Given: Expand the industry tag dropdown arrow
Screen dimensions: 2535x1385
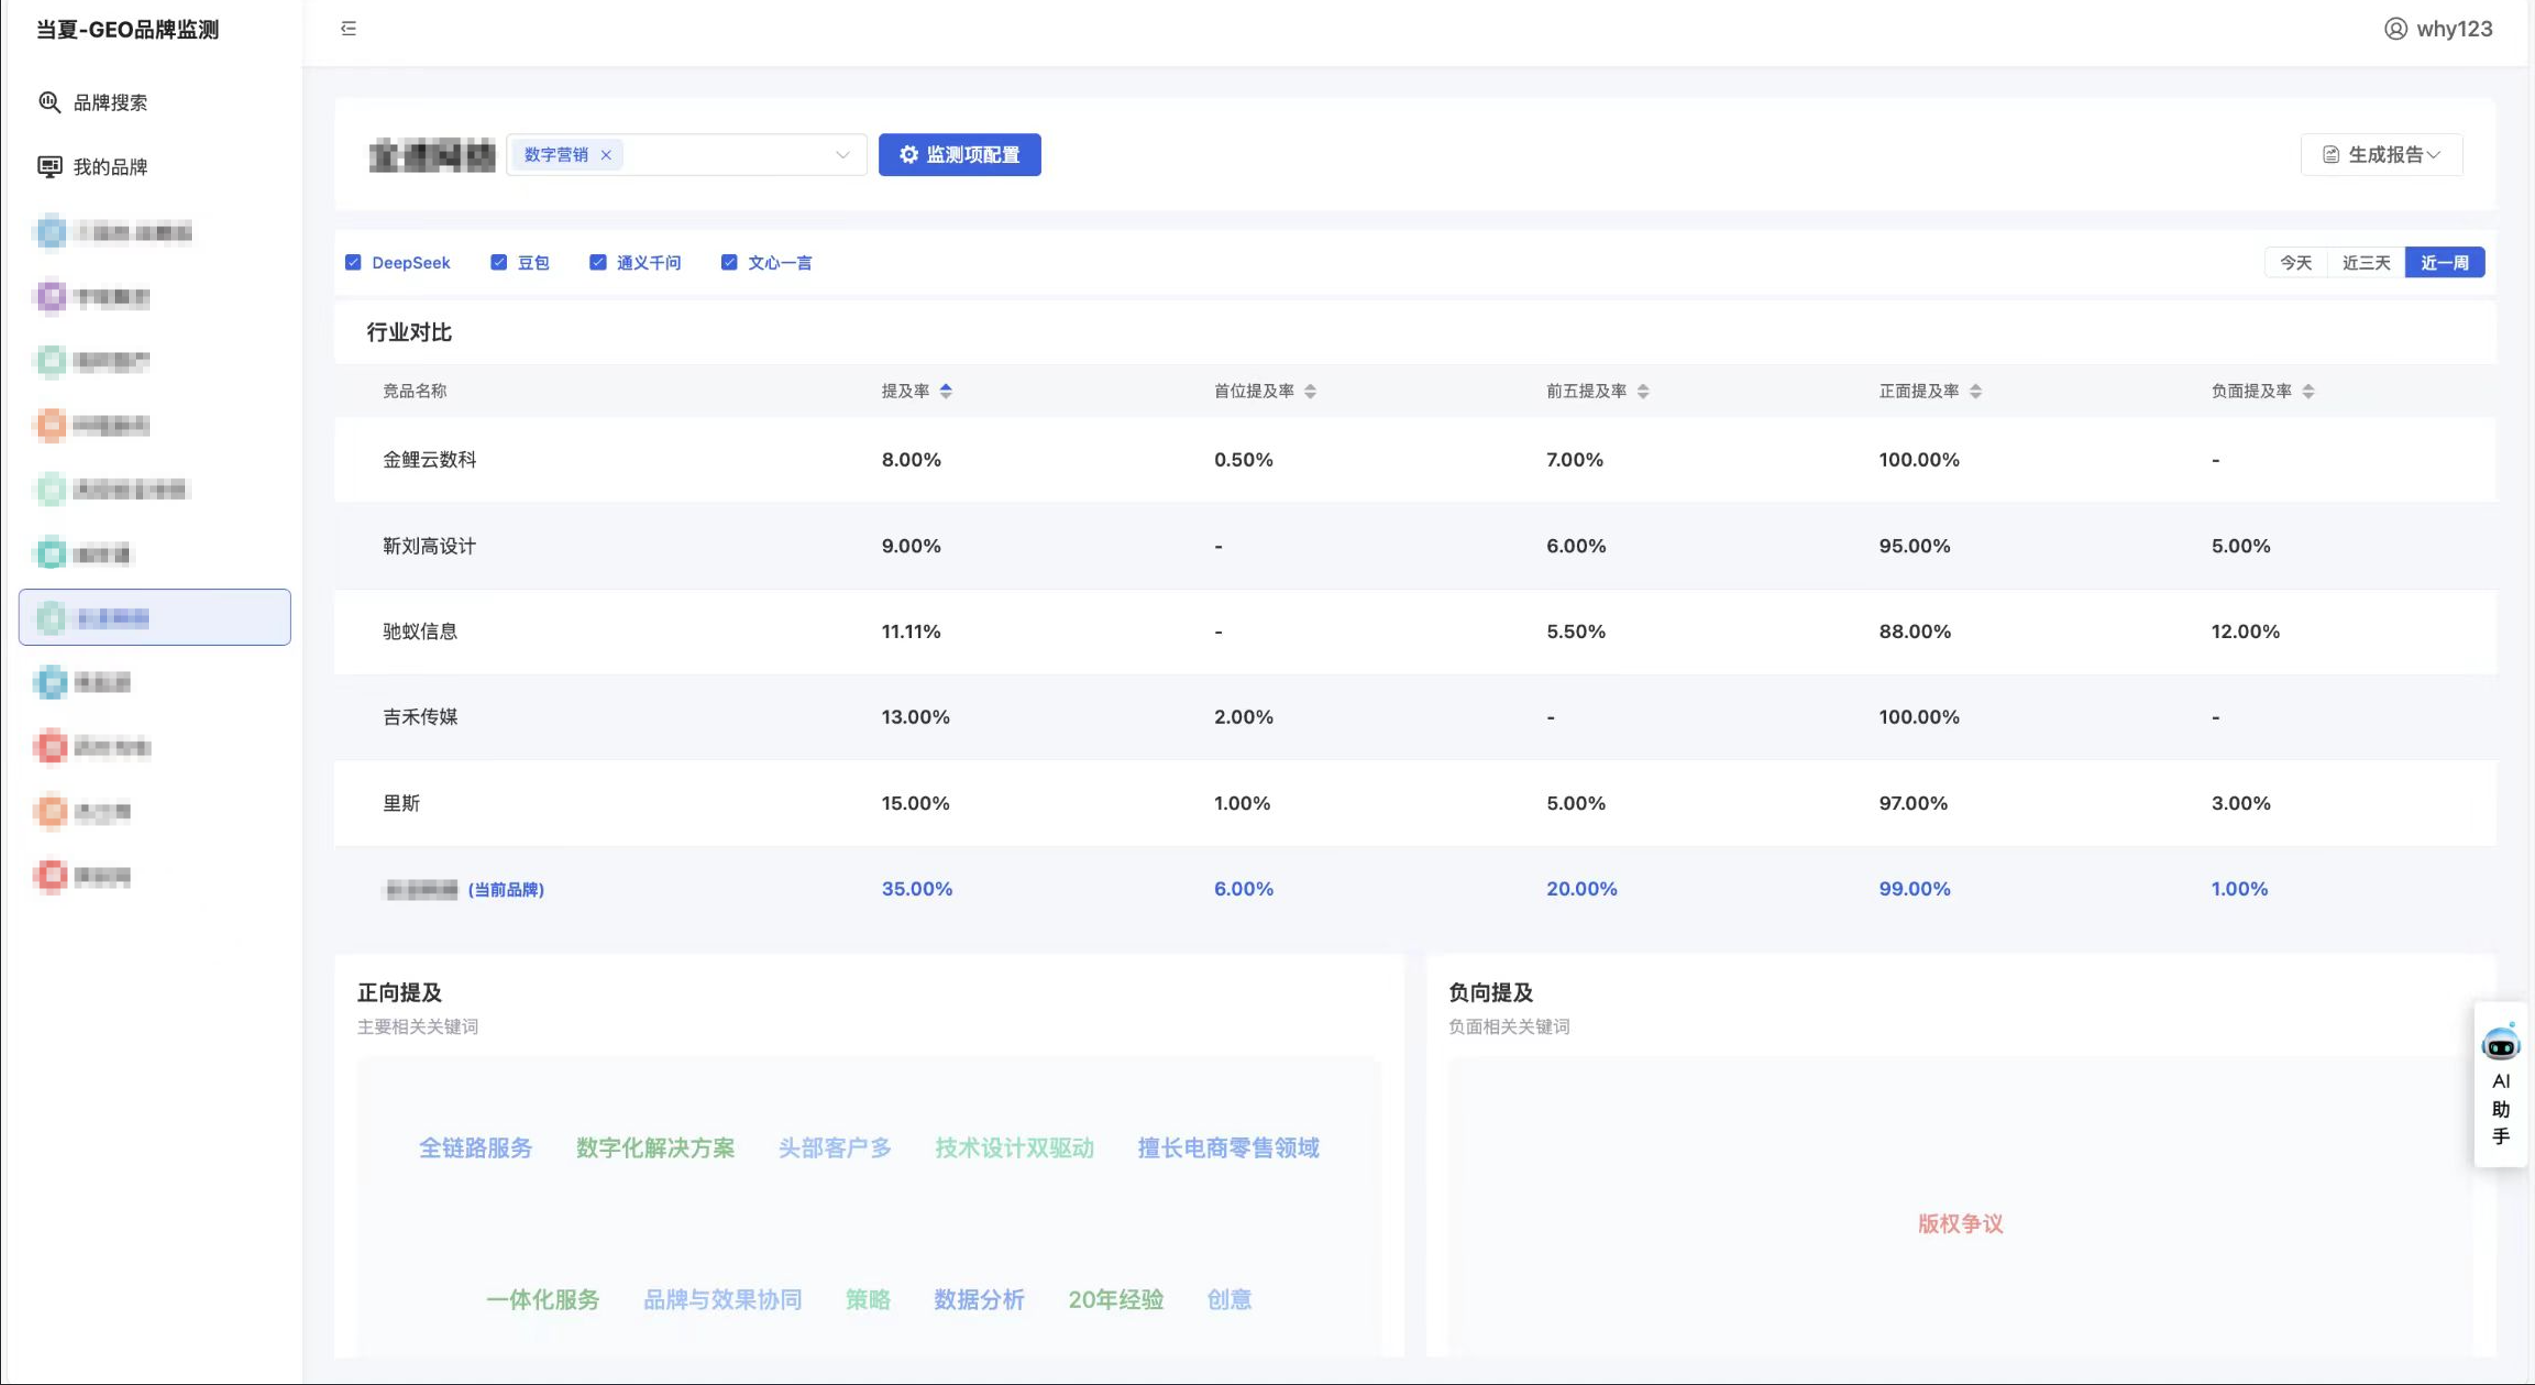Looking at the screenshot, I should click(x=842, y=155).
